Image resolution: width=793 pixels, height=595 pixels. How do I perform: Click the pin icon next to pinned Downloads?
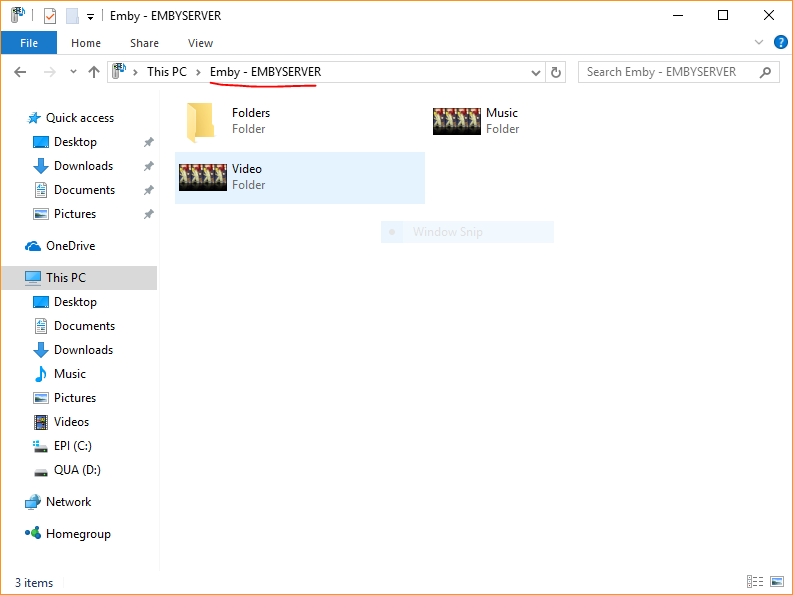(148, 166)
